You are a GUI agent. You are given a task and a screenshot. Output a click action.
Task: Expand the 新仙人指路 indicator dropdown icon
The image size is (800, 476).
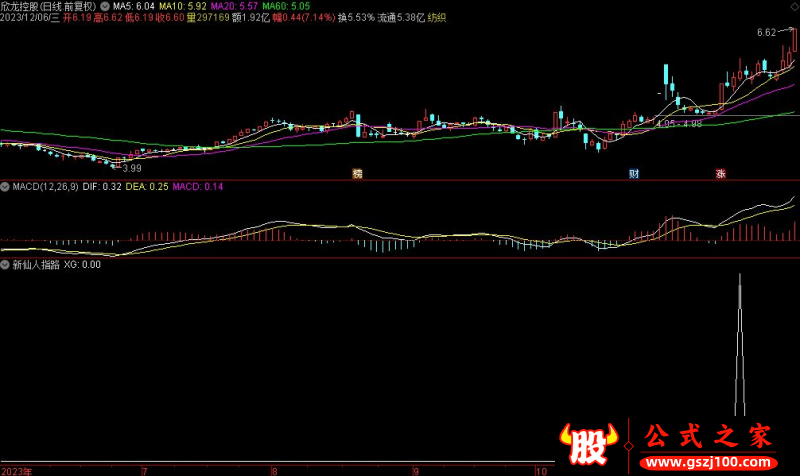[x=5, y=264]
